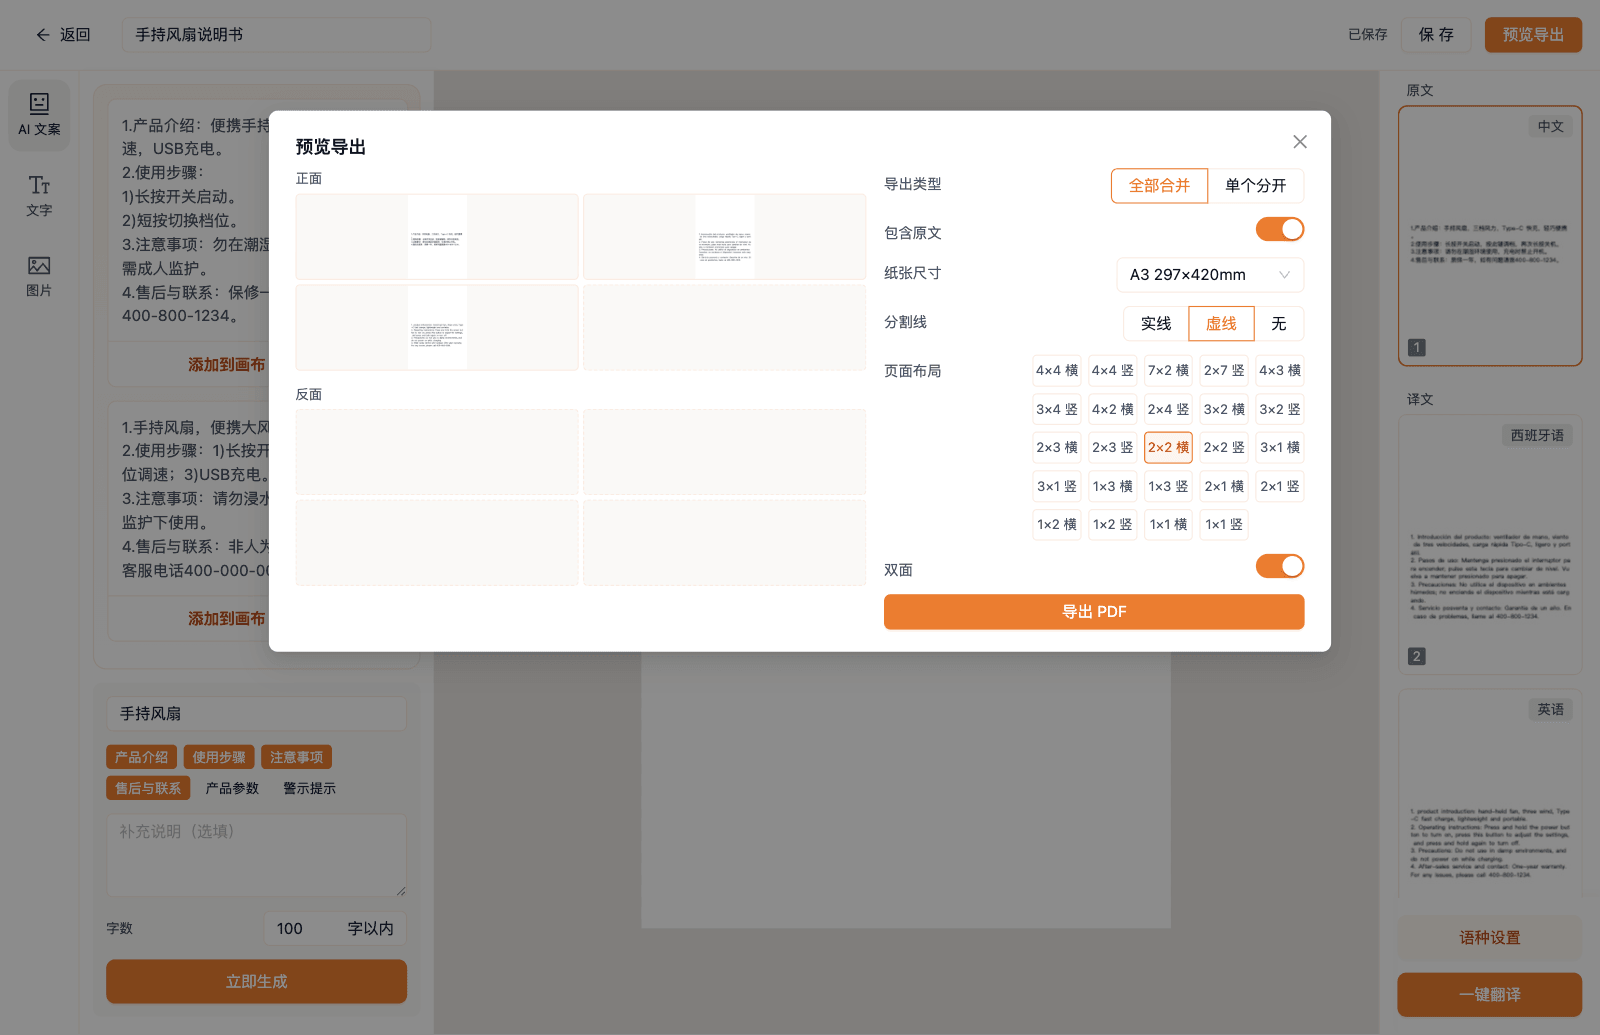The width and height of the screenshot is (1600, 1035).
Task: Click the first front-page preview thumbnail
Action: point(437,237)
